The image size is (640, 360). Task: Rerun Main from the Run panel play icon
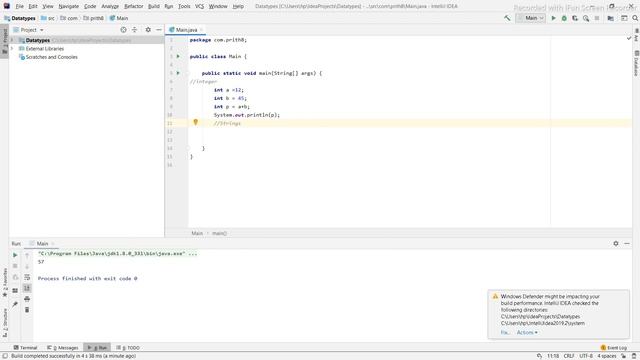click(15, 255)
